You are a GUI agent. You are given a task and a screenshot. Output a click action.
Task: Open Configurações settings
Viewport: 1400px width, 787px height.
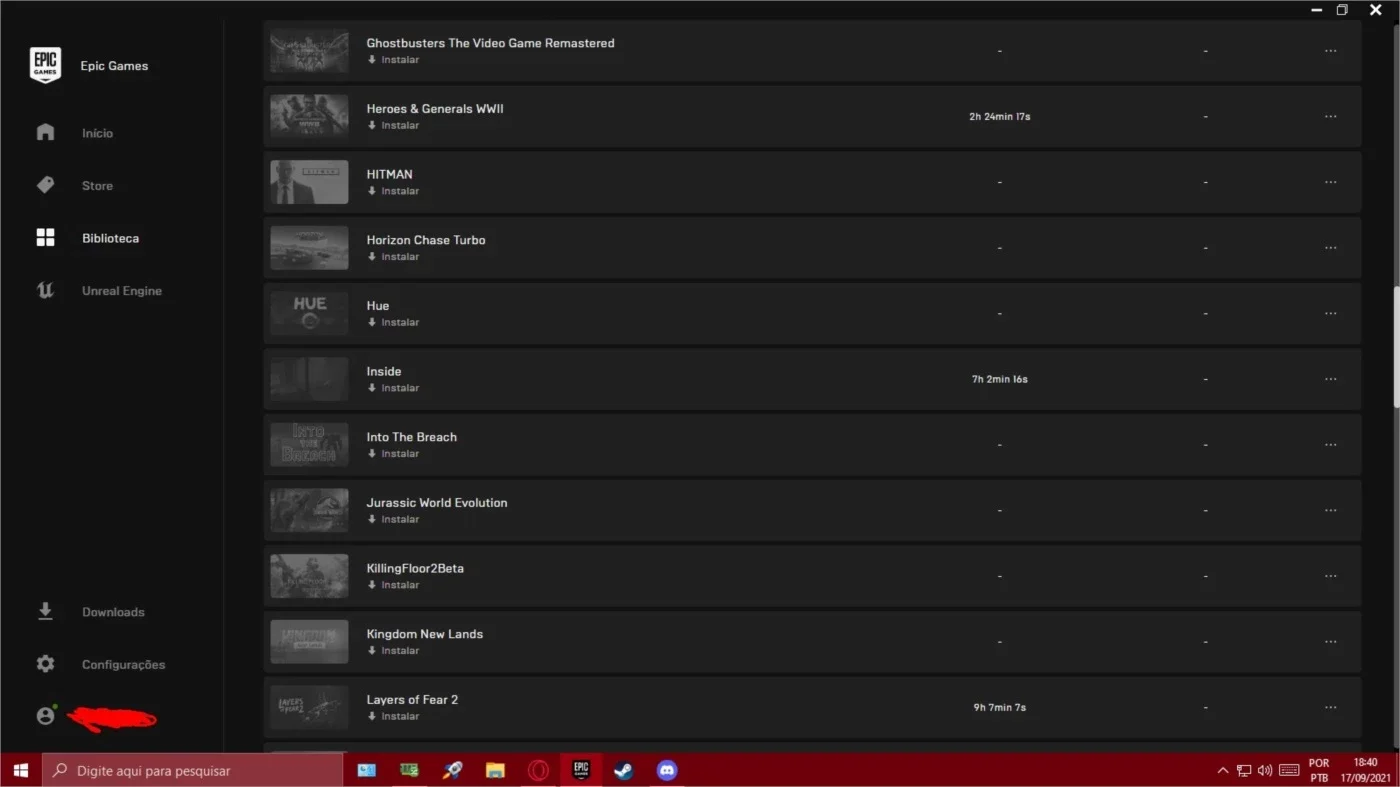click(123, 664)
